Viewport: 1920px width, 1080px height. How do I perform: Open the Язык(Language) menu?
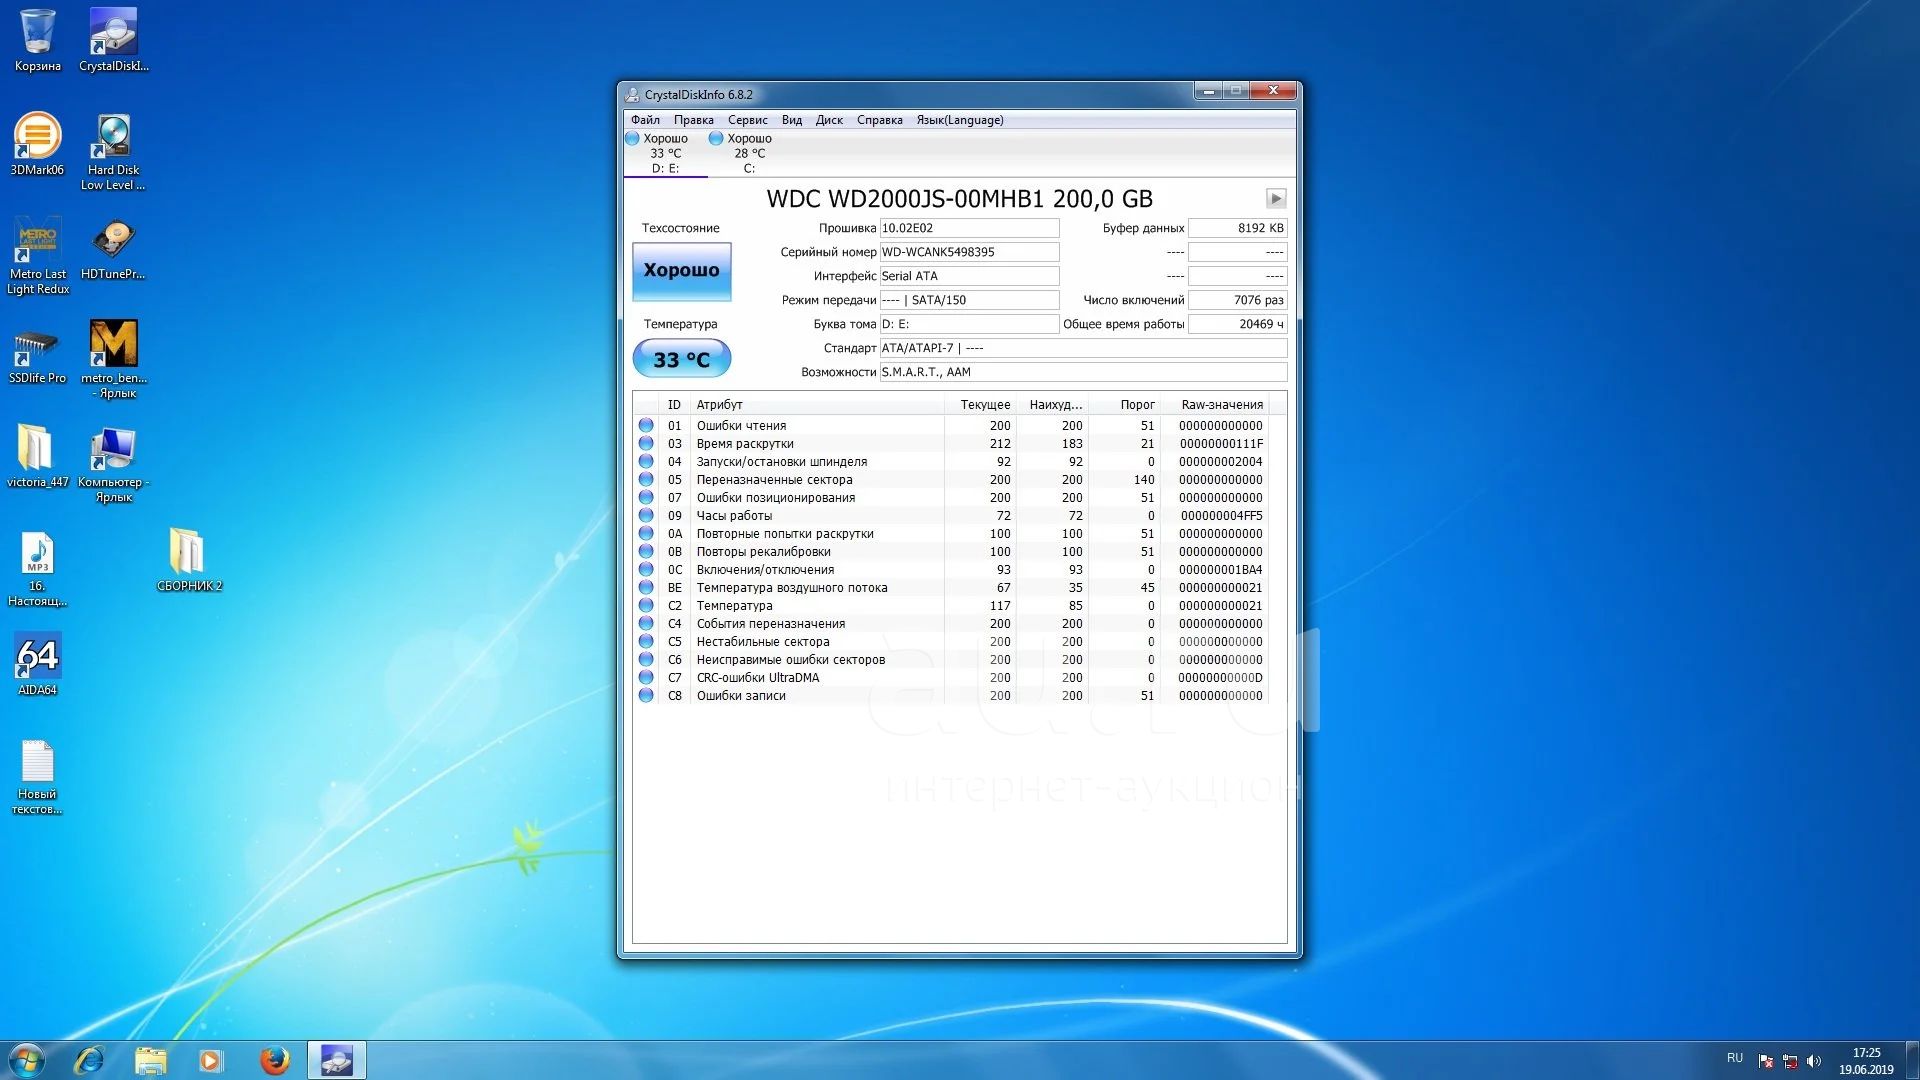click(x=960, y=120)
